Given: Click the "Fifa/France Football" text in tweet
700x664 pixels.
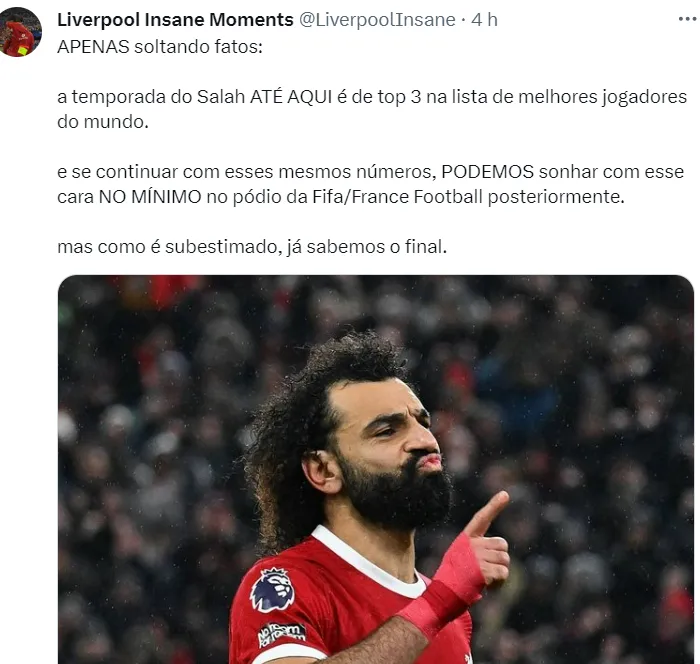Looking at the screenshot, I should coord(397,196).
